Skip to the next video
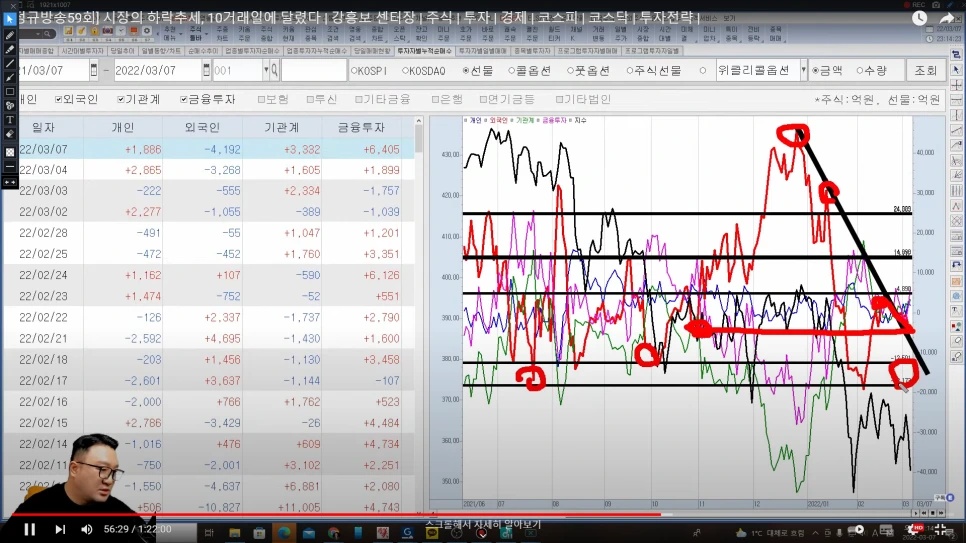 click(x=60, y=529)
